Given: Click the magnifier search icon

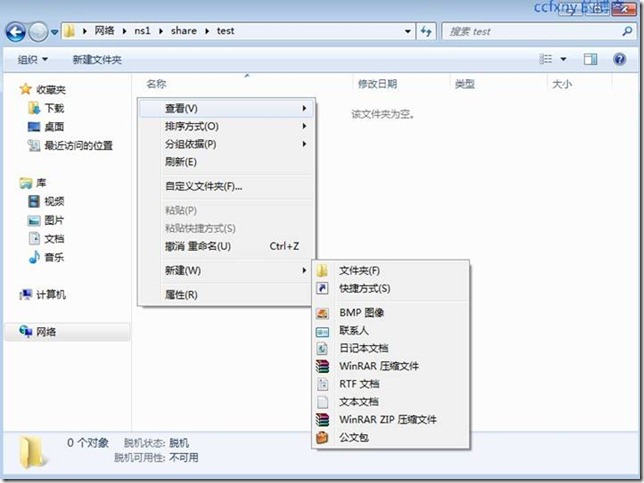Looking at the screenshot, I should 627,31.
